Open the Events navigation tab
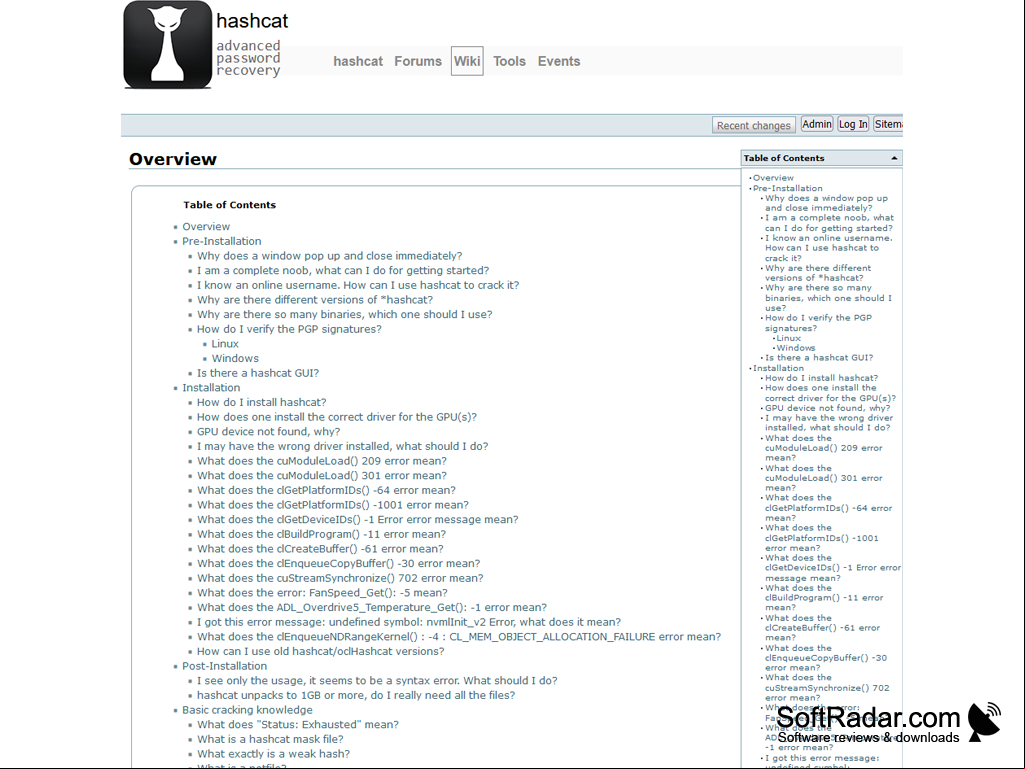 (x=559, y=61)
